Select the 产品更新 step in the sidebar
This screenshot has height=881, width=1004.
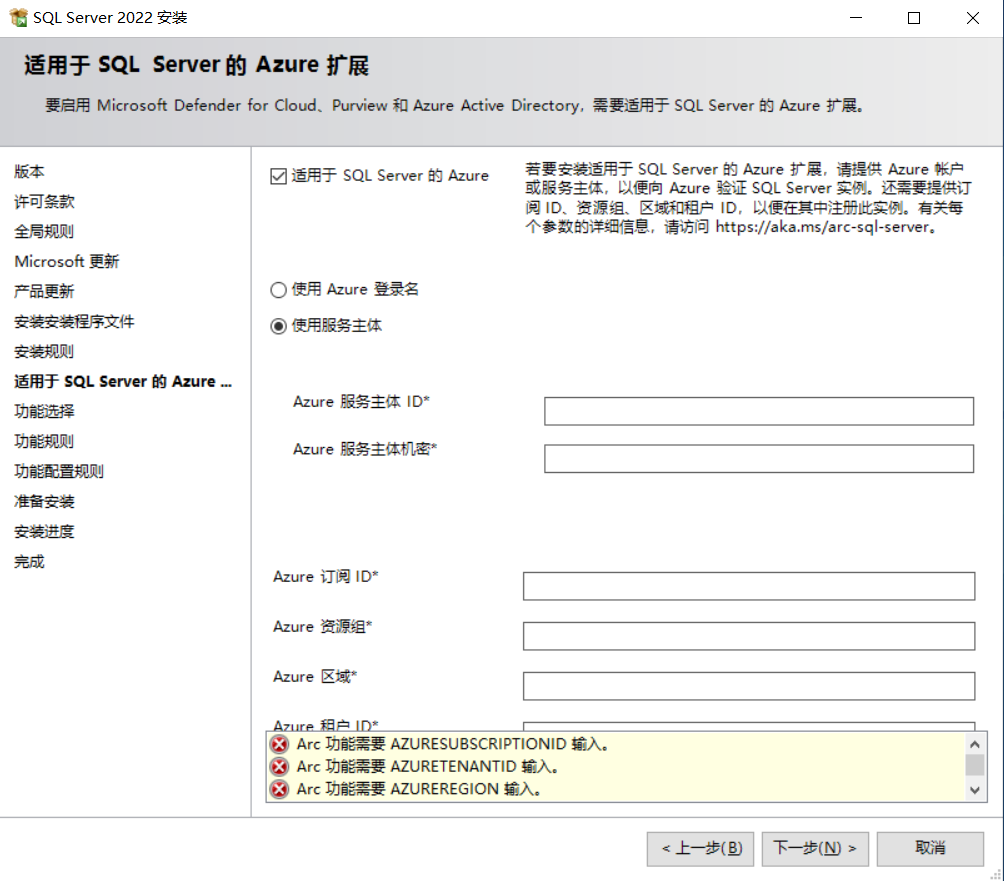[x=44, y=291]
